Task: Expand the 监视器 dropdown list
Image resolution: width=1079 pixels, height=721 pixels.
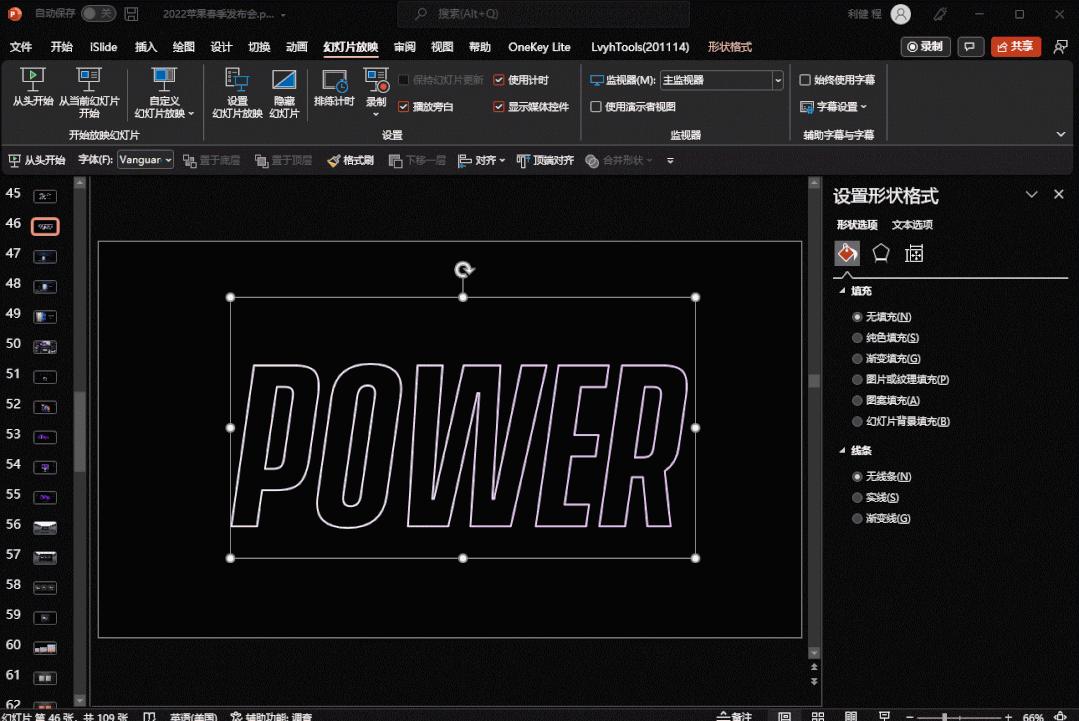Action: click(777, 80)
